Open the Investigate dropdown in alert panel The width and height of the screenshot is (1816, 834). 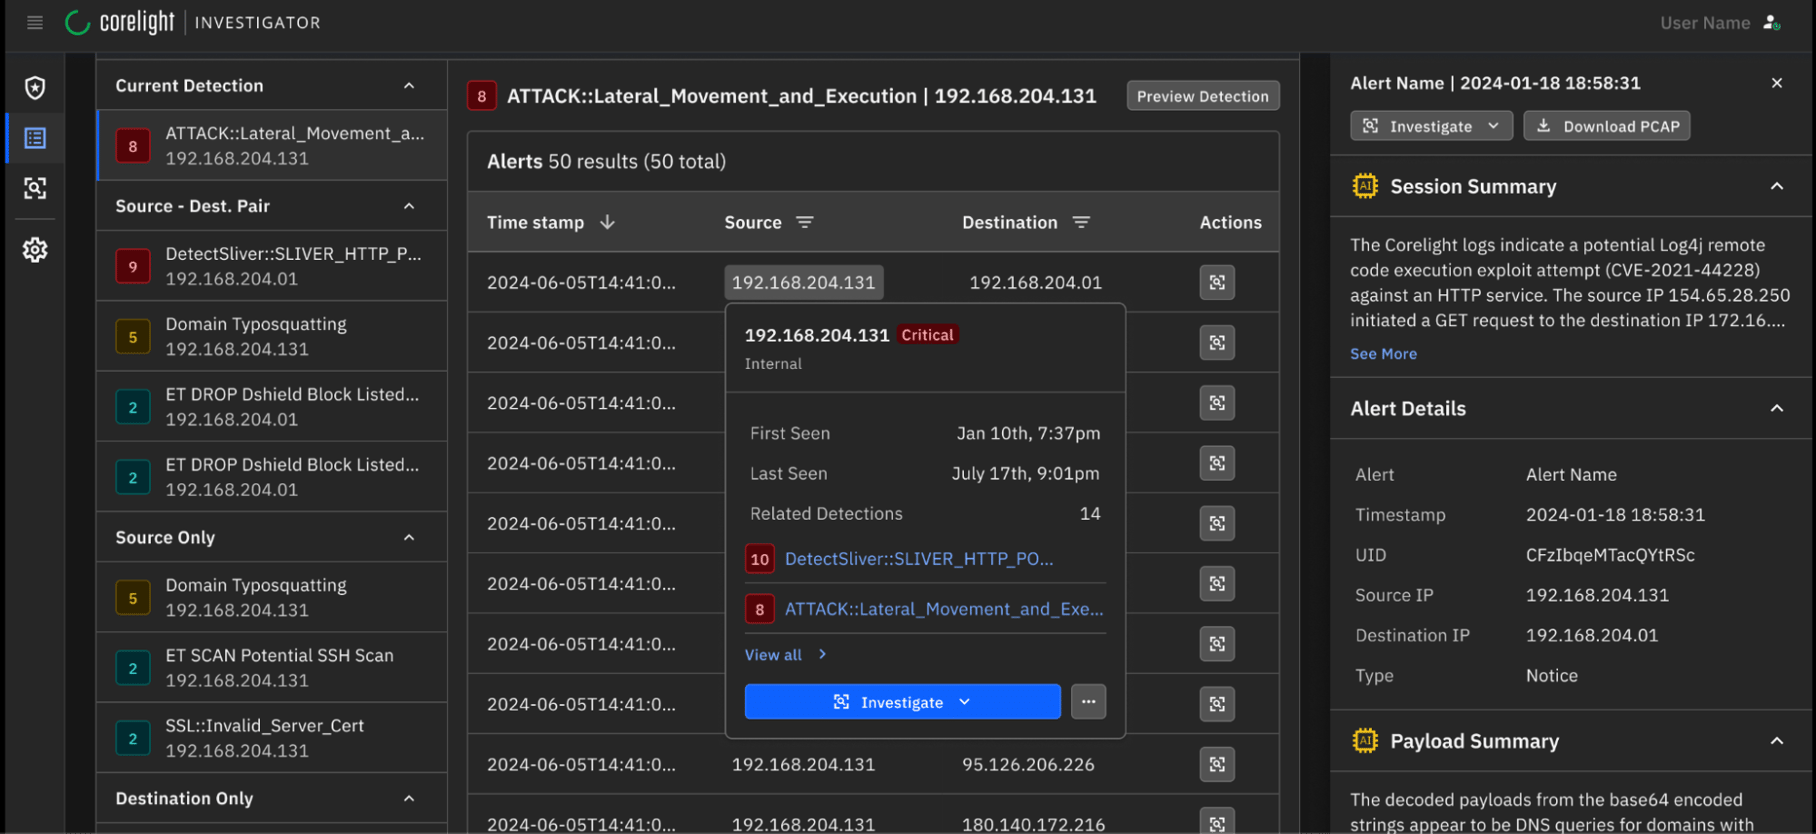[x=1431, y=126]
